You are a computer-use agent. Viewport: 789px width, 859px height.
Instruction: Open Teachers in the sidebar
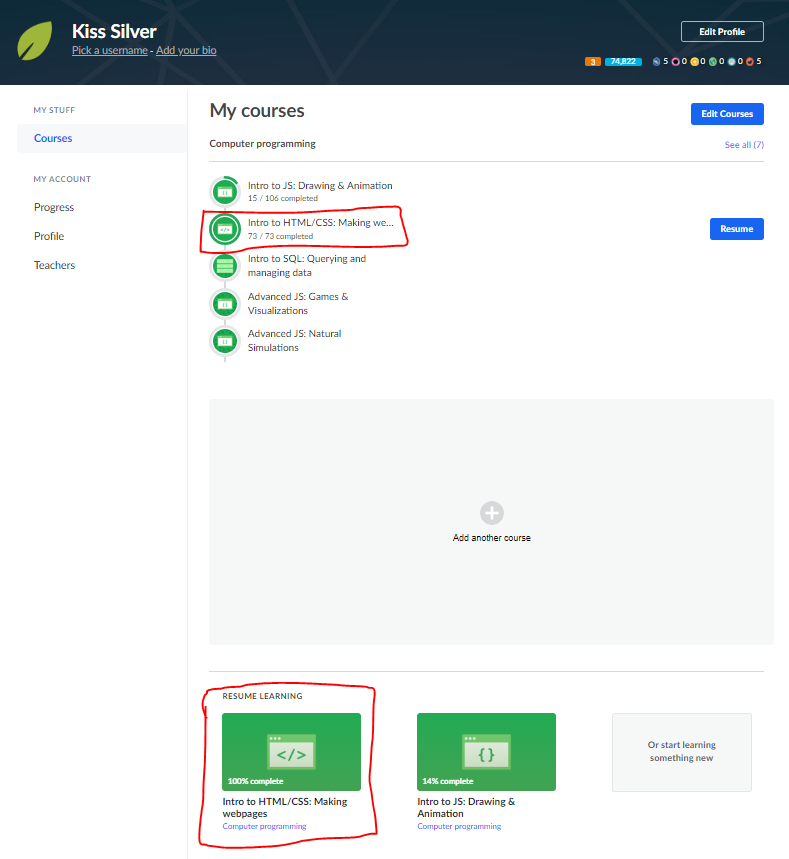coord(54,265)
